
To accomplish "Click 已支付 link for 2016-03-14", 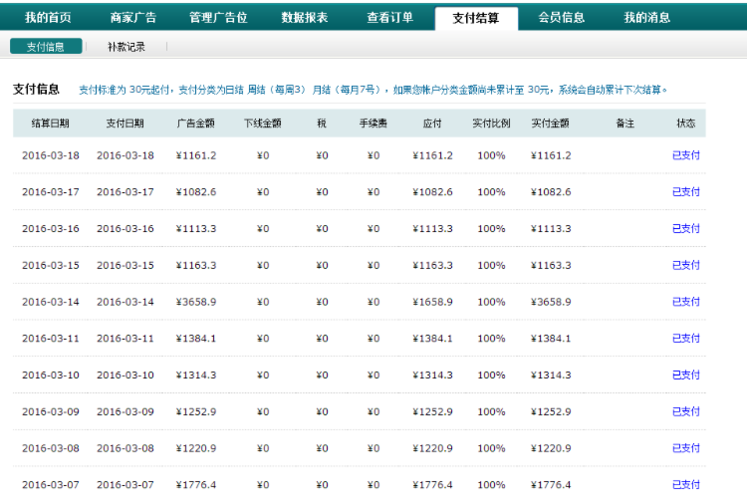I will click(x=686, y=302).
